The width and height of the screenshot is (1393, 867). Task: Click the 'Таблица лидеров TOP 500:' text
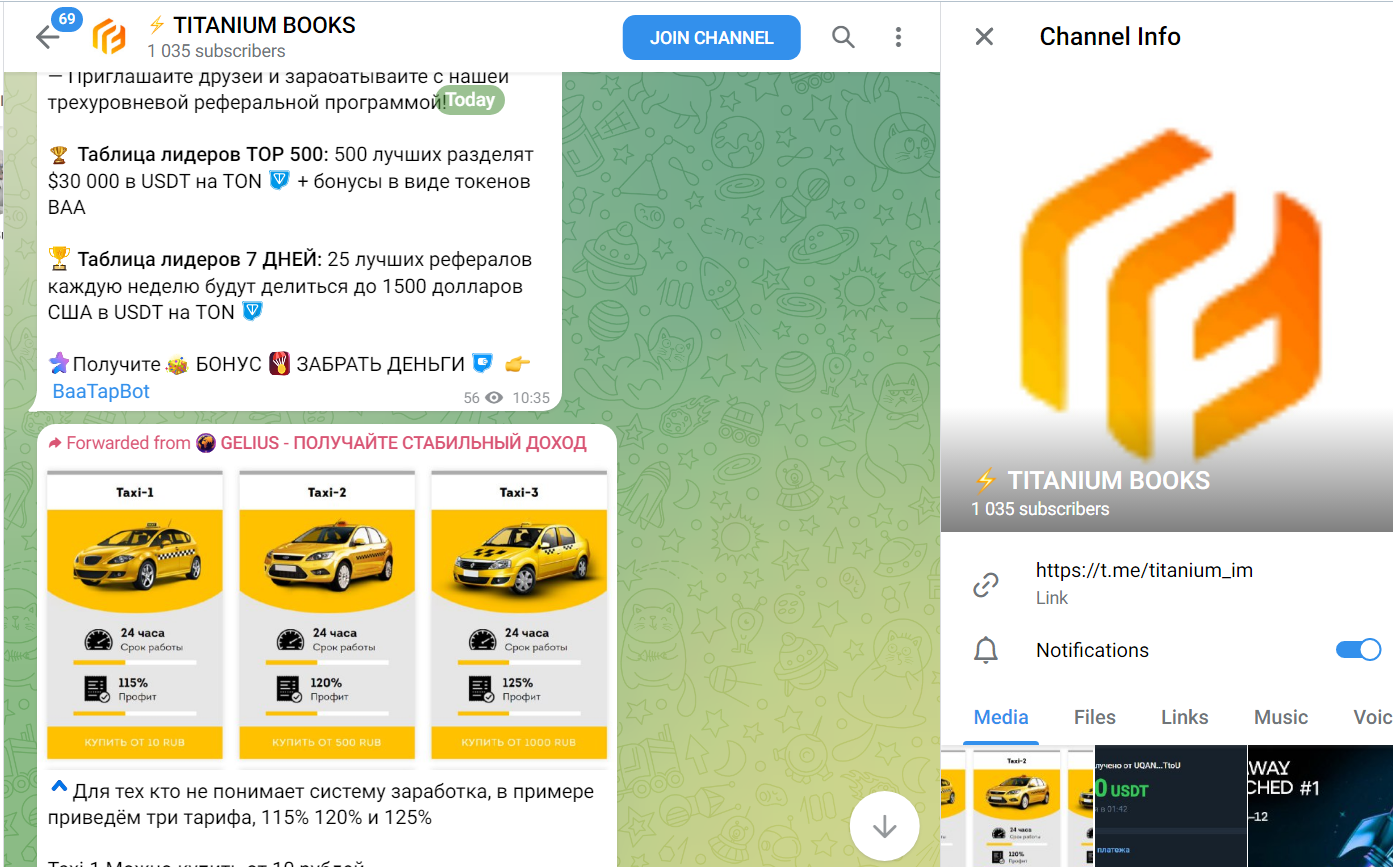coord(203,155)
